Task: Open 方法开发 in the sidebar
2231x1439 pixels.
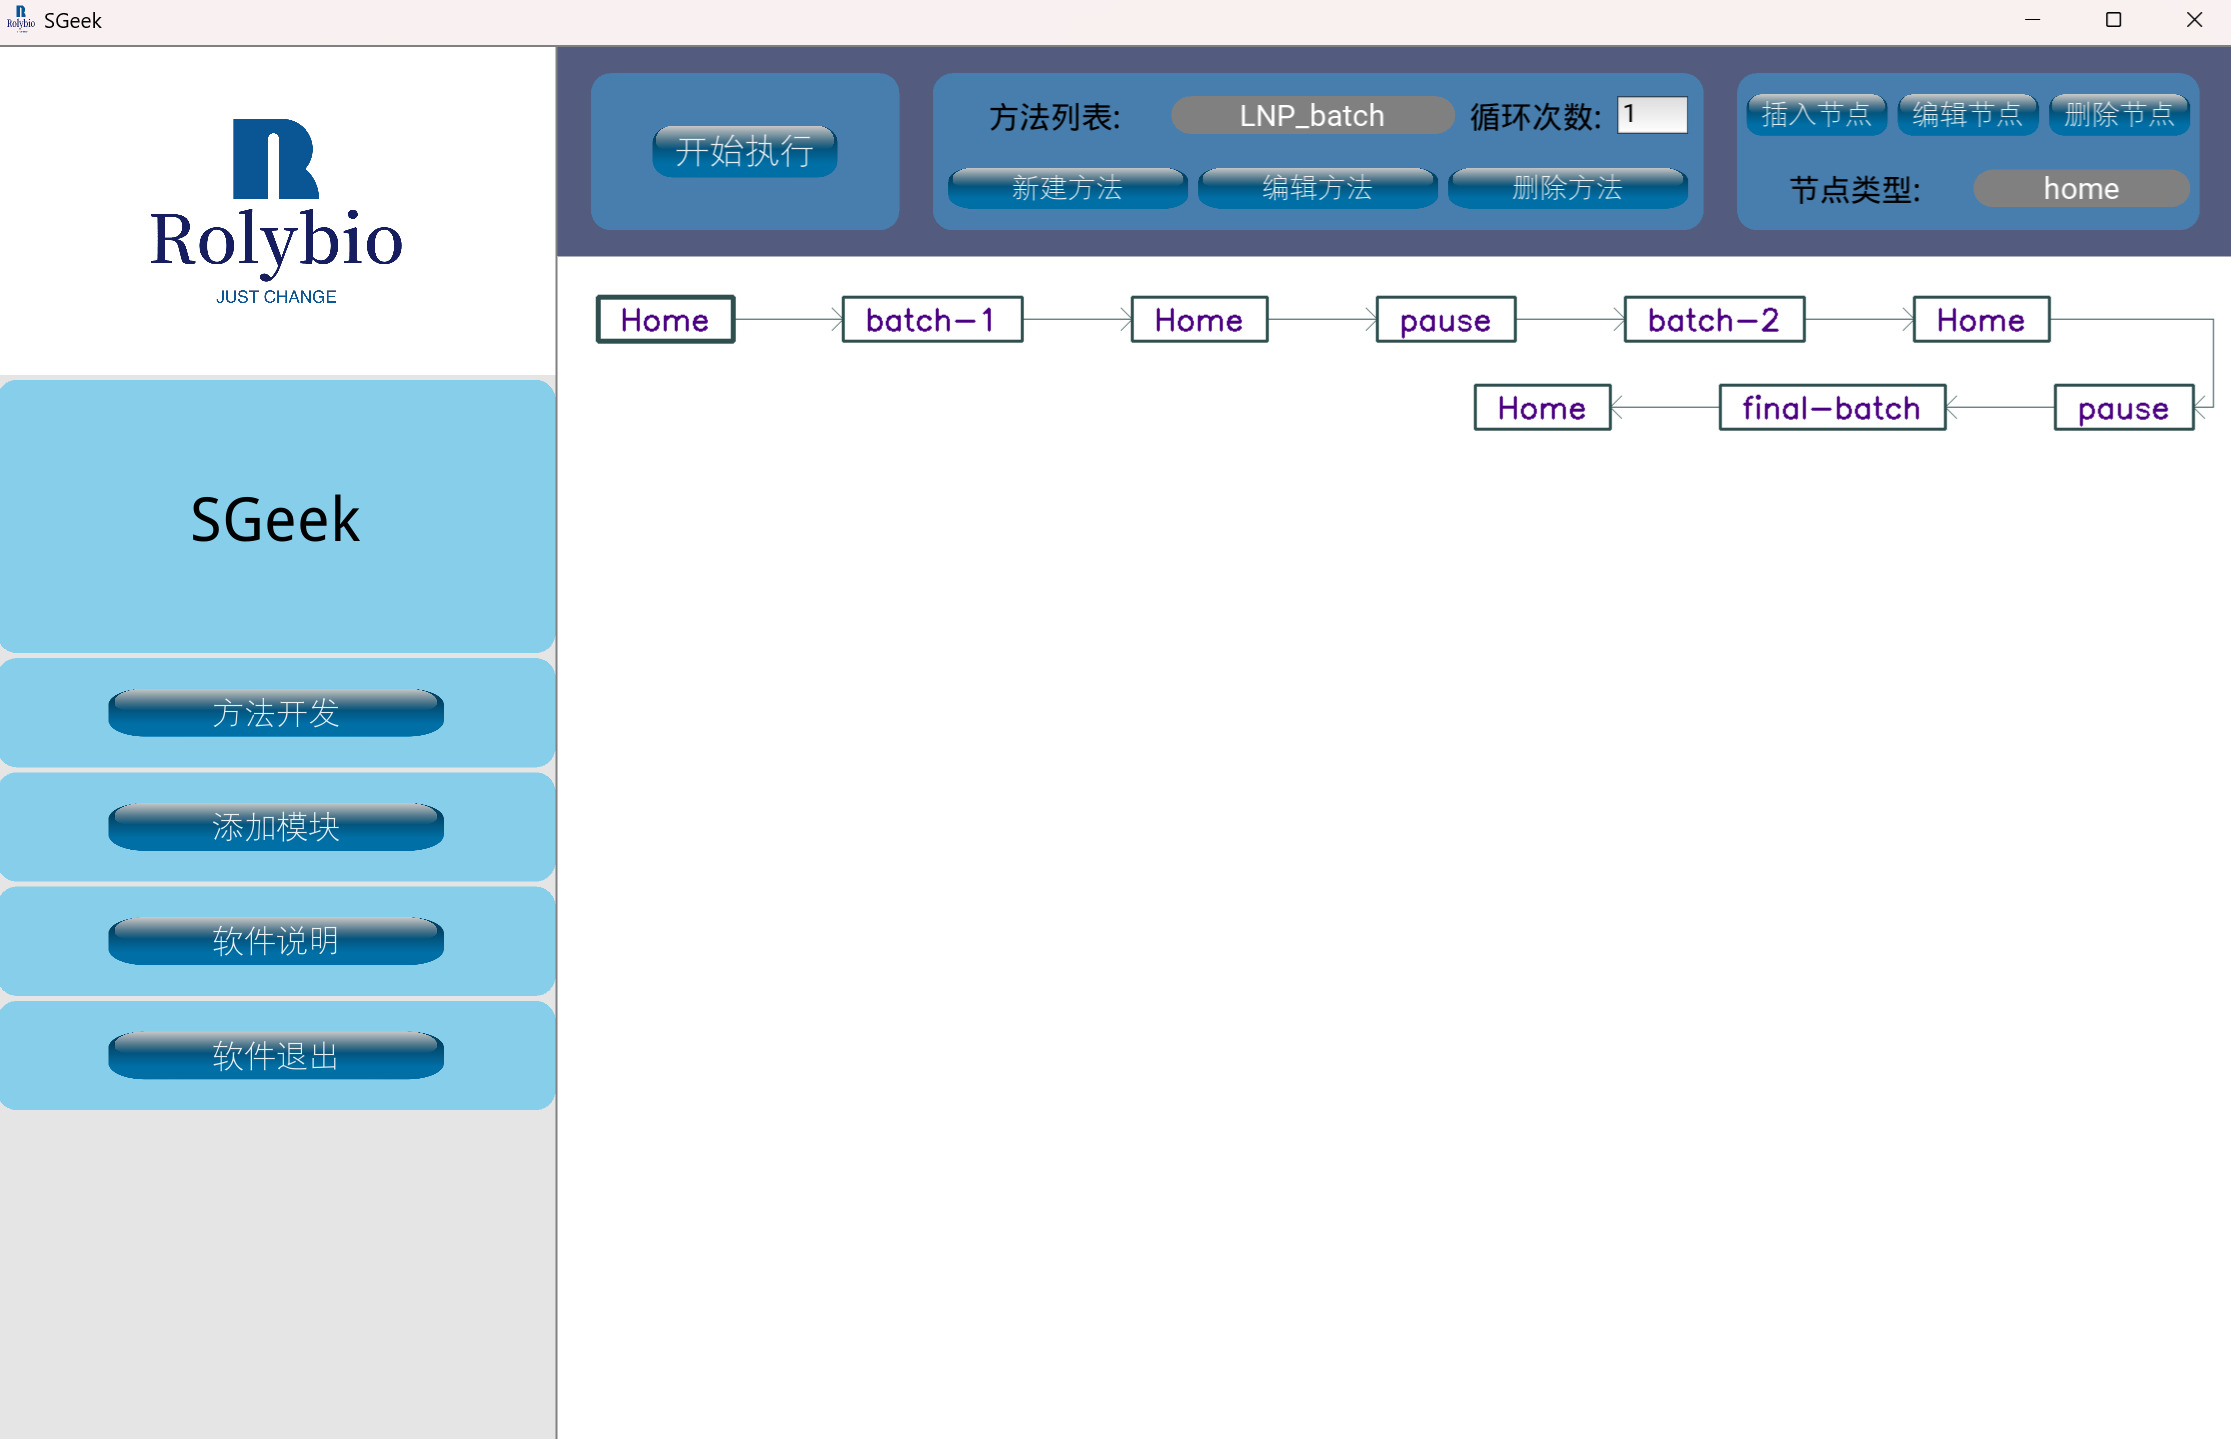Action: (x=276, y=713)
